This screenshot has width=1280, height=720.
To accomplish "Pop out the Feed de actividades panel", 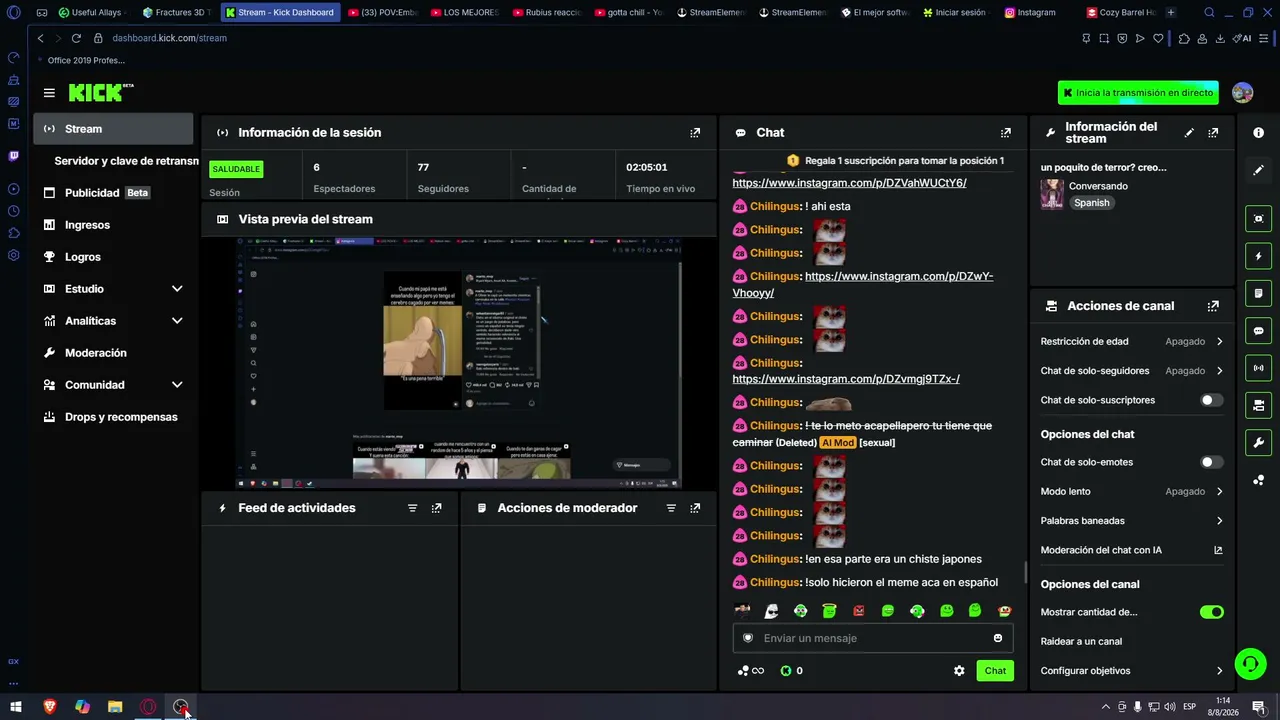I will click(436, 508).
